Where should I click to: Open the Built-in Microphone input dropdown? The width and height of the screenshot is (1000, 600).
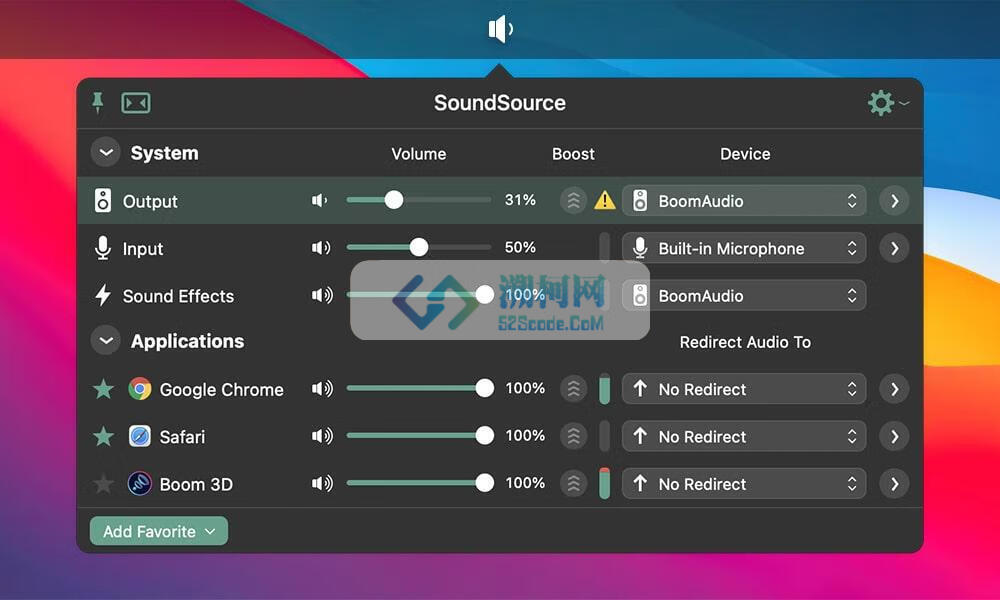pos(744,248)
